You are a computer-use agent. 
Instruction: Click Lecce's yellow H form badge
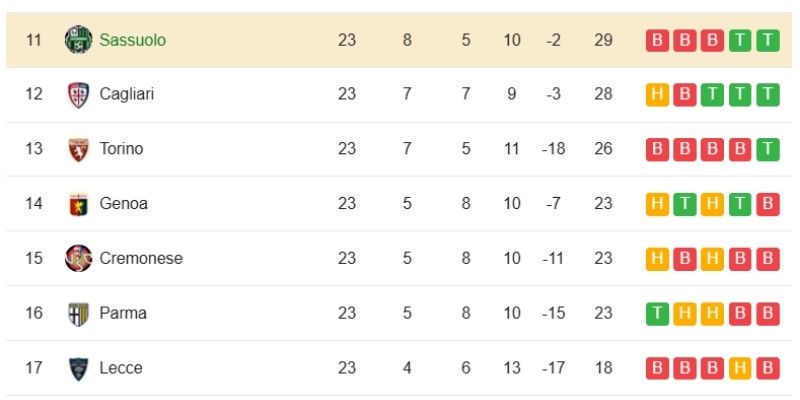(x=740, y=368)
